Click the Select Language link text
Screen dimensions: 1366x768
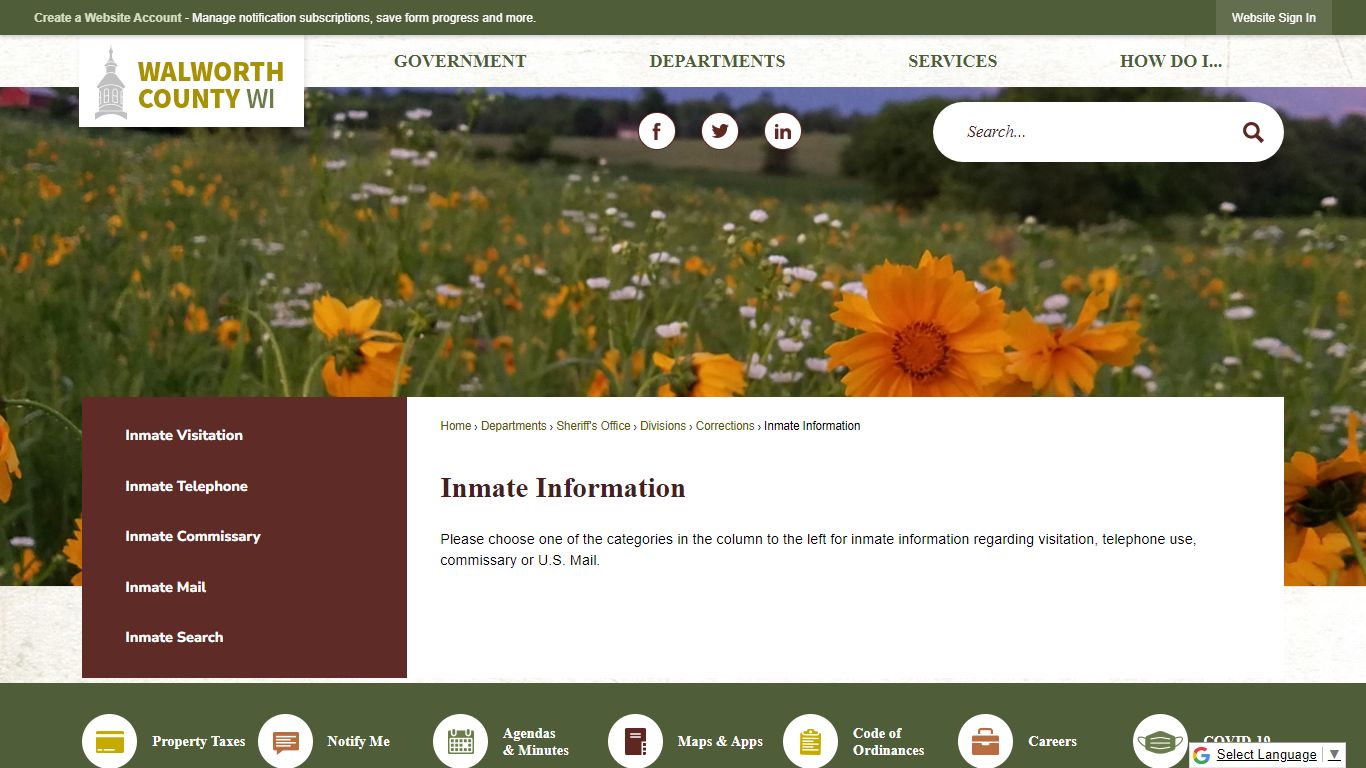tap(1266, 755)
